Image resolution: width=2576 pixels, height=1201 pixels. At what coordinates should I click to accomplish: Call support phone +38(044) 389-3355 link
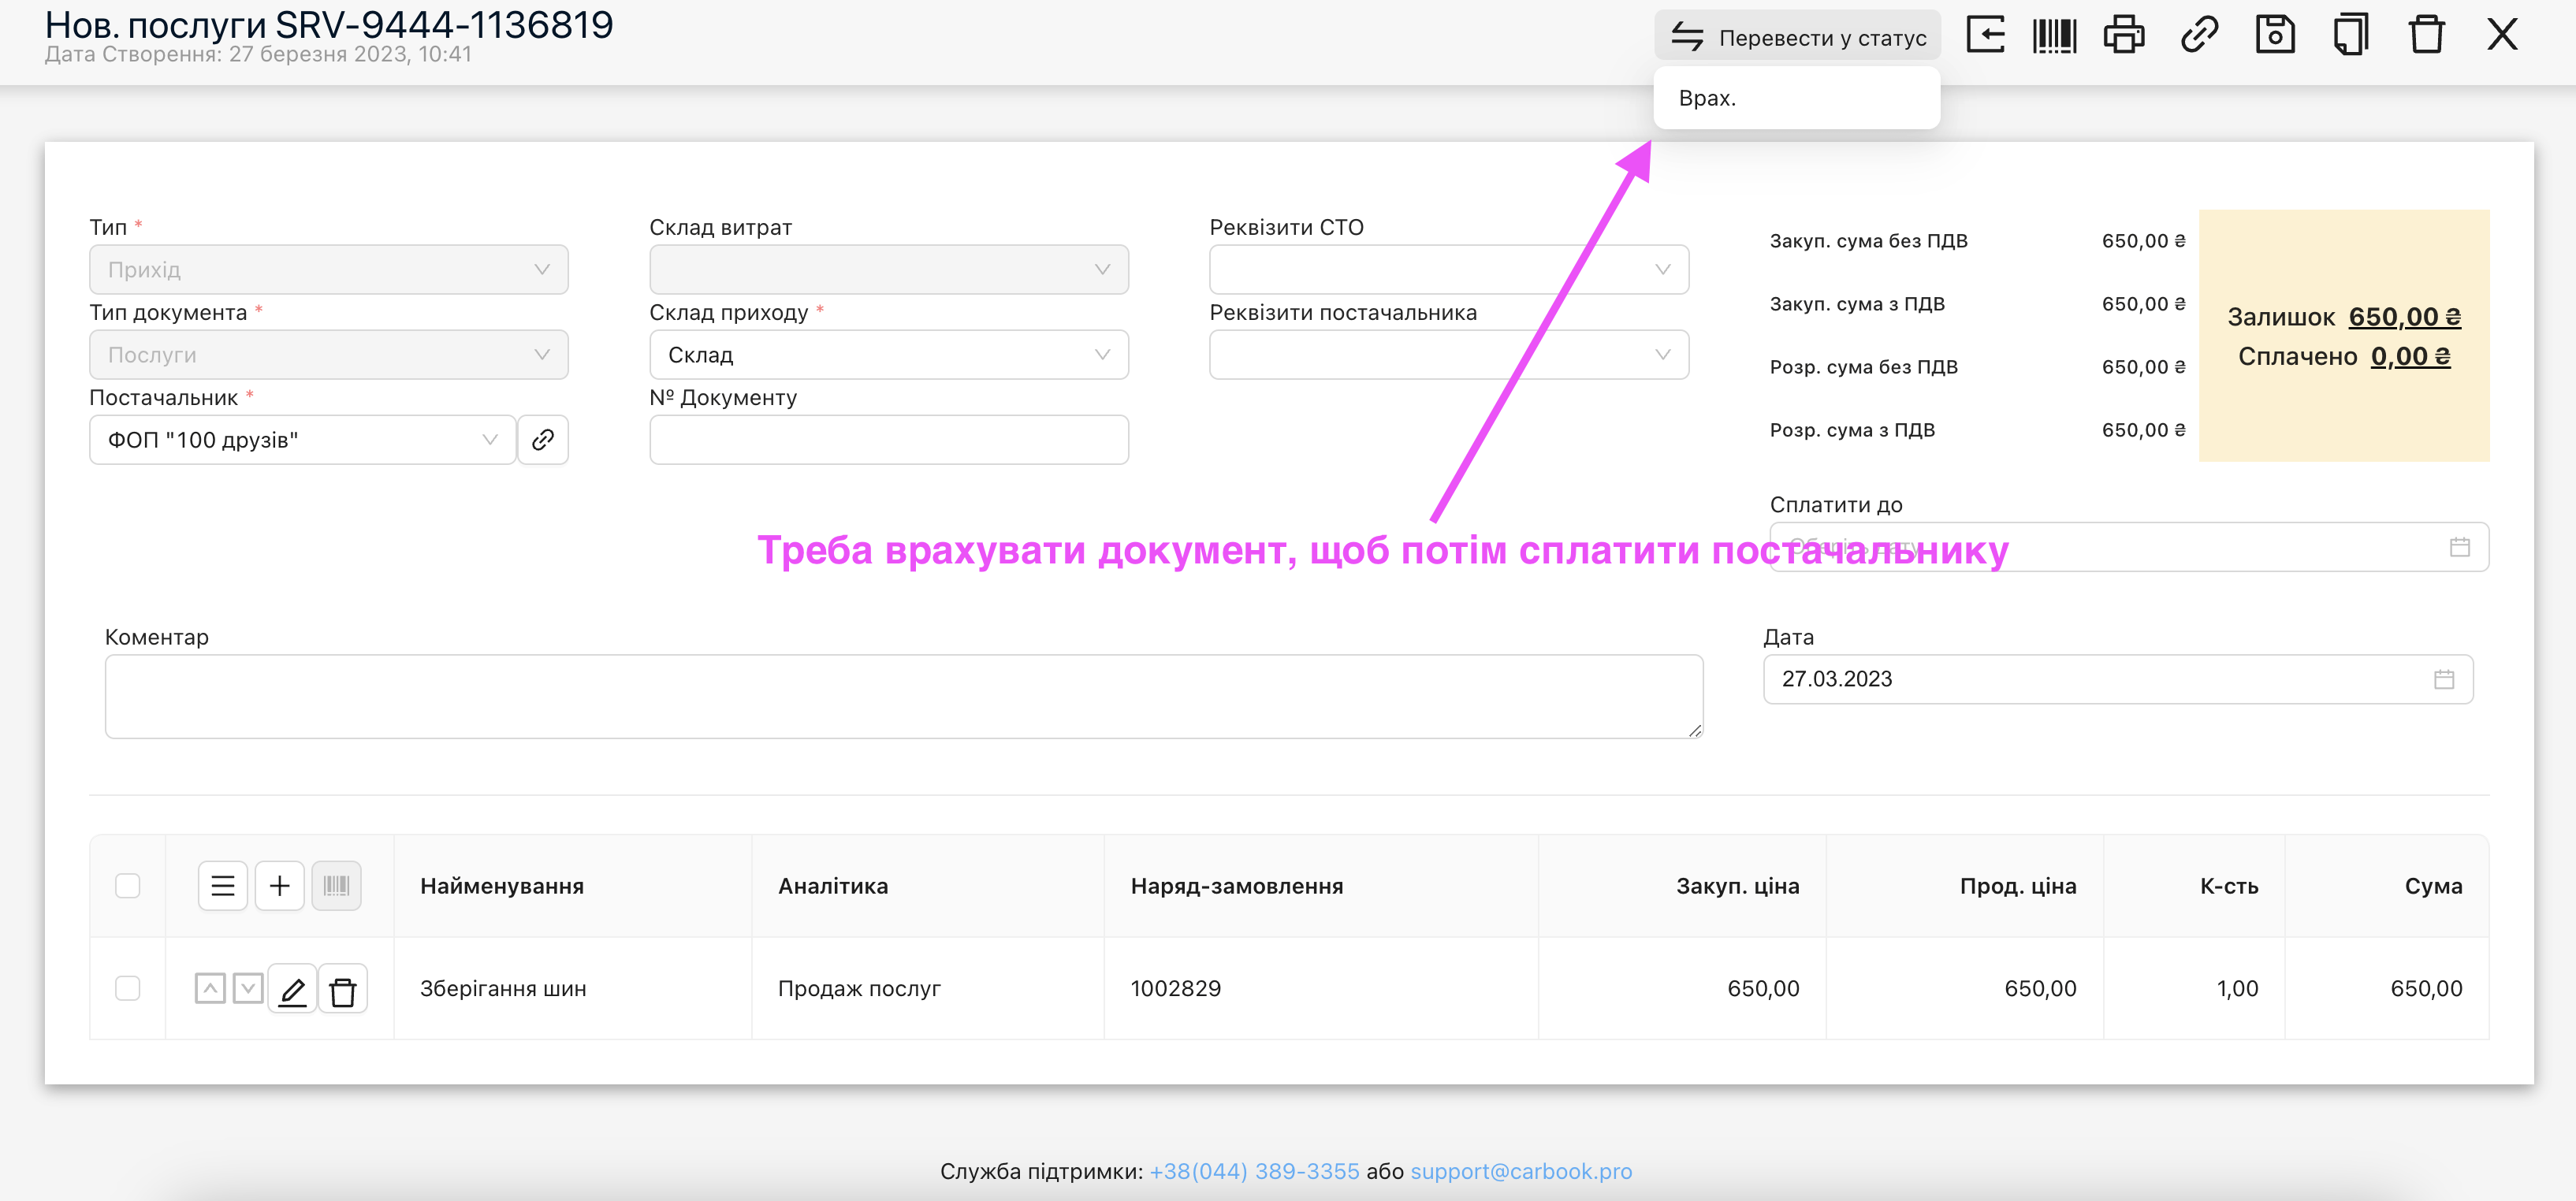[x=1254, y=1171]
